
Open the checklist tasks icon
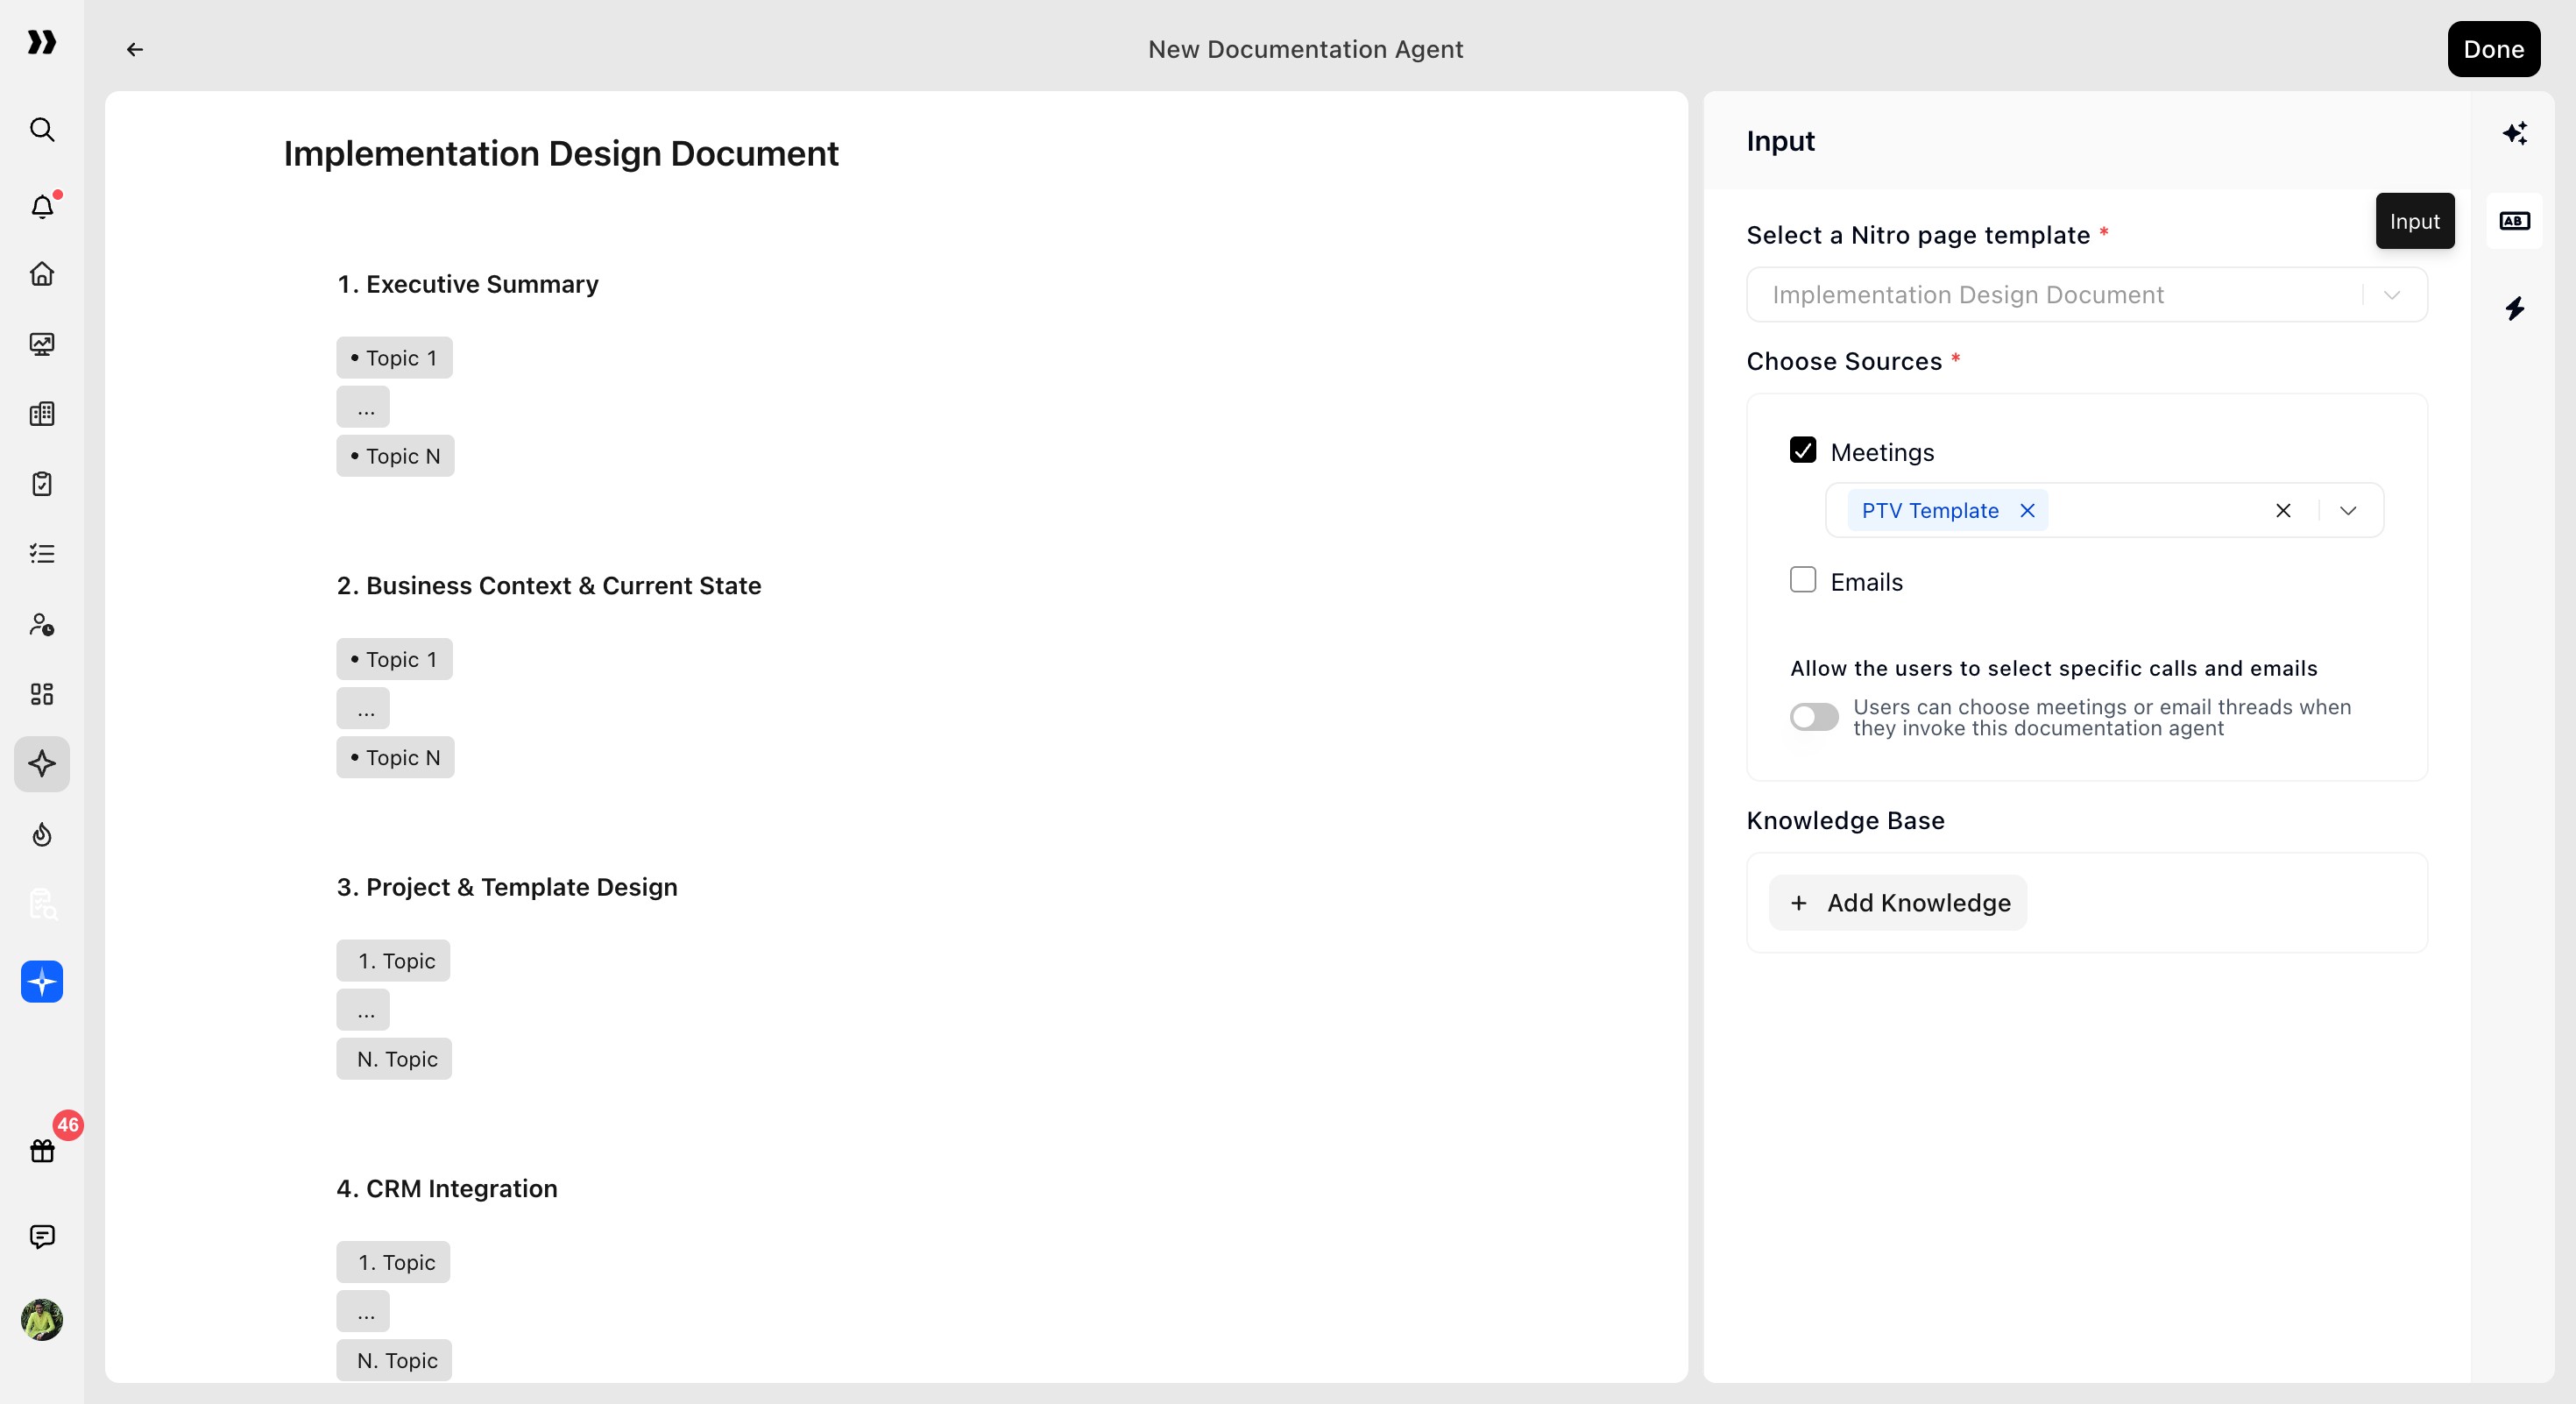42,554
